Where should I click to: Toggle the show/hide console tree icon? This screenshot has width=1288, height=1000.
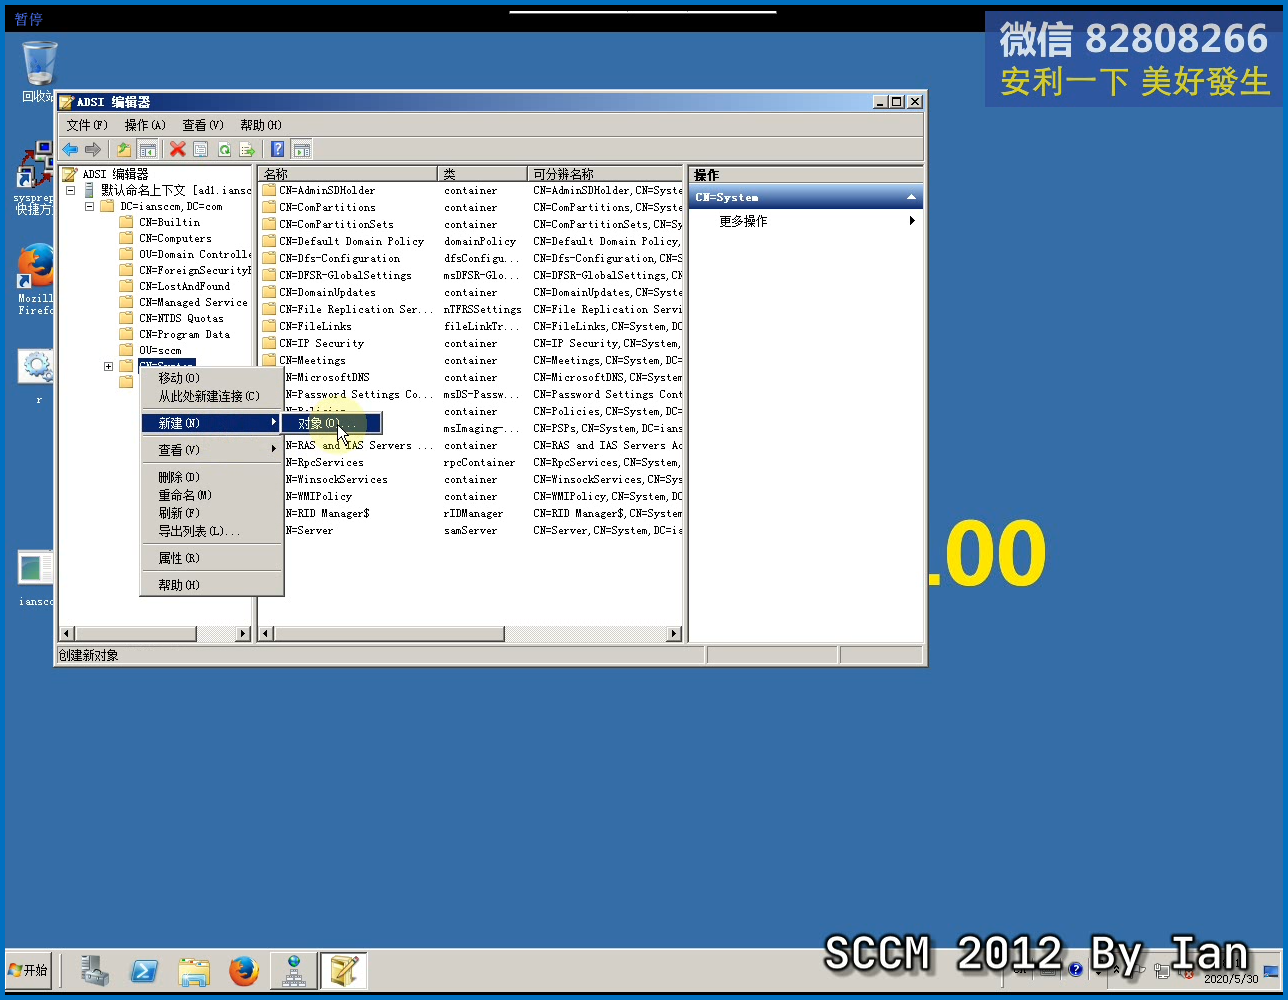pyautogui.click(x=147, y=150)
